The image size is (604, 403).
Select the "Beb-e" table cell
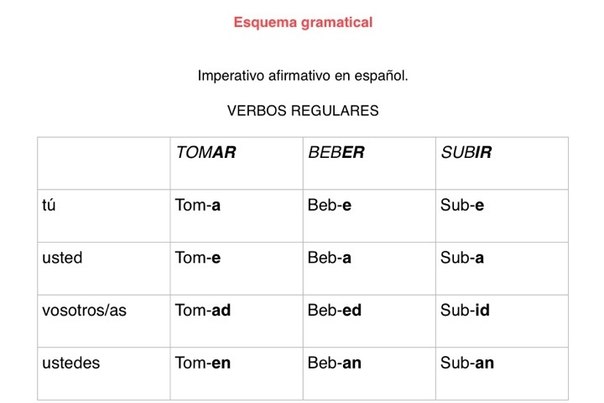[x=330, y=205]
